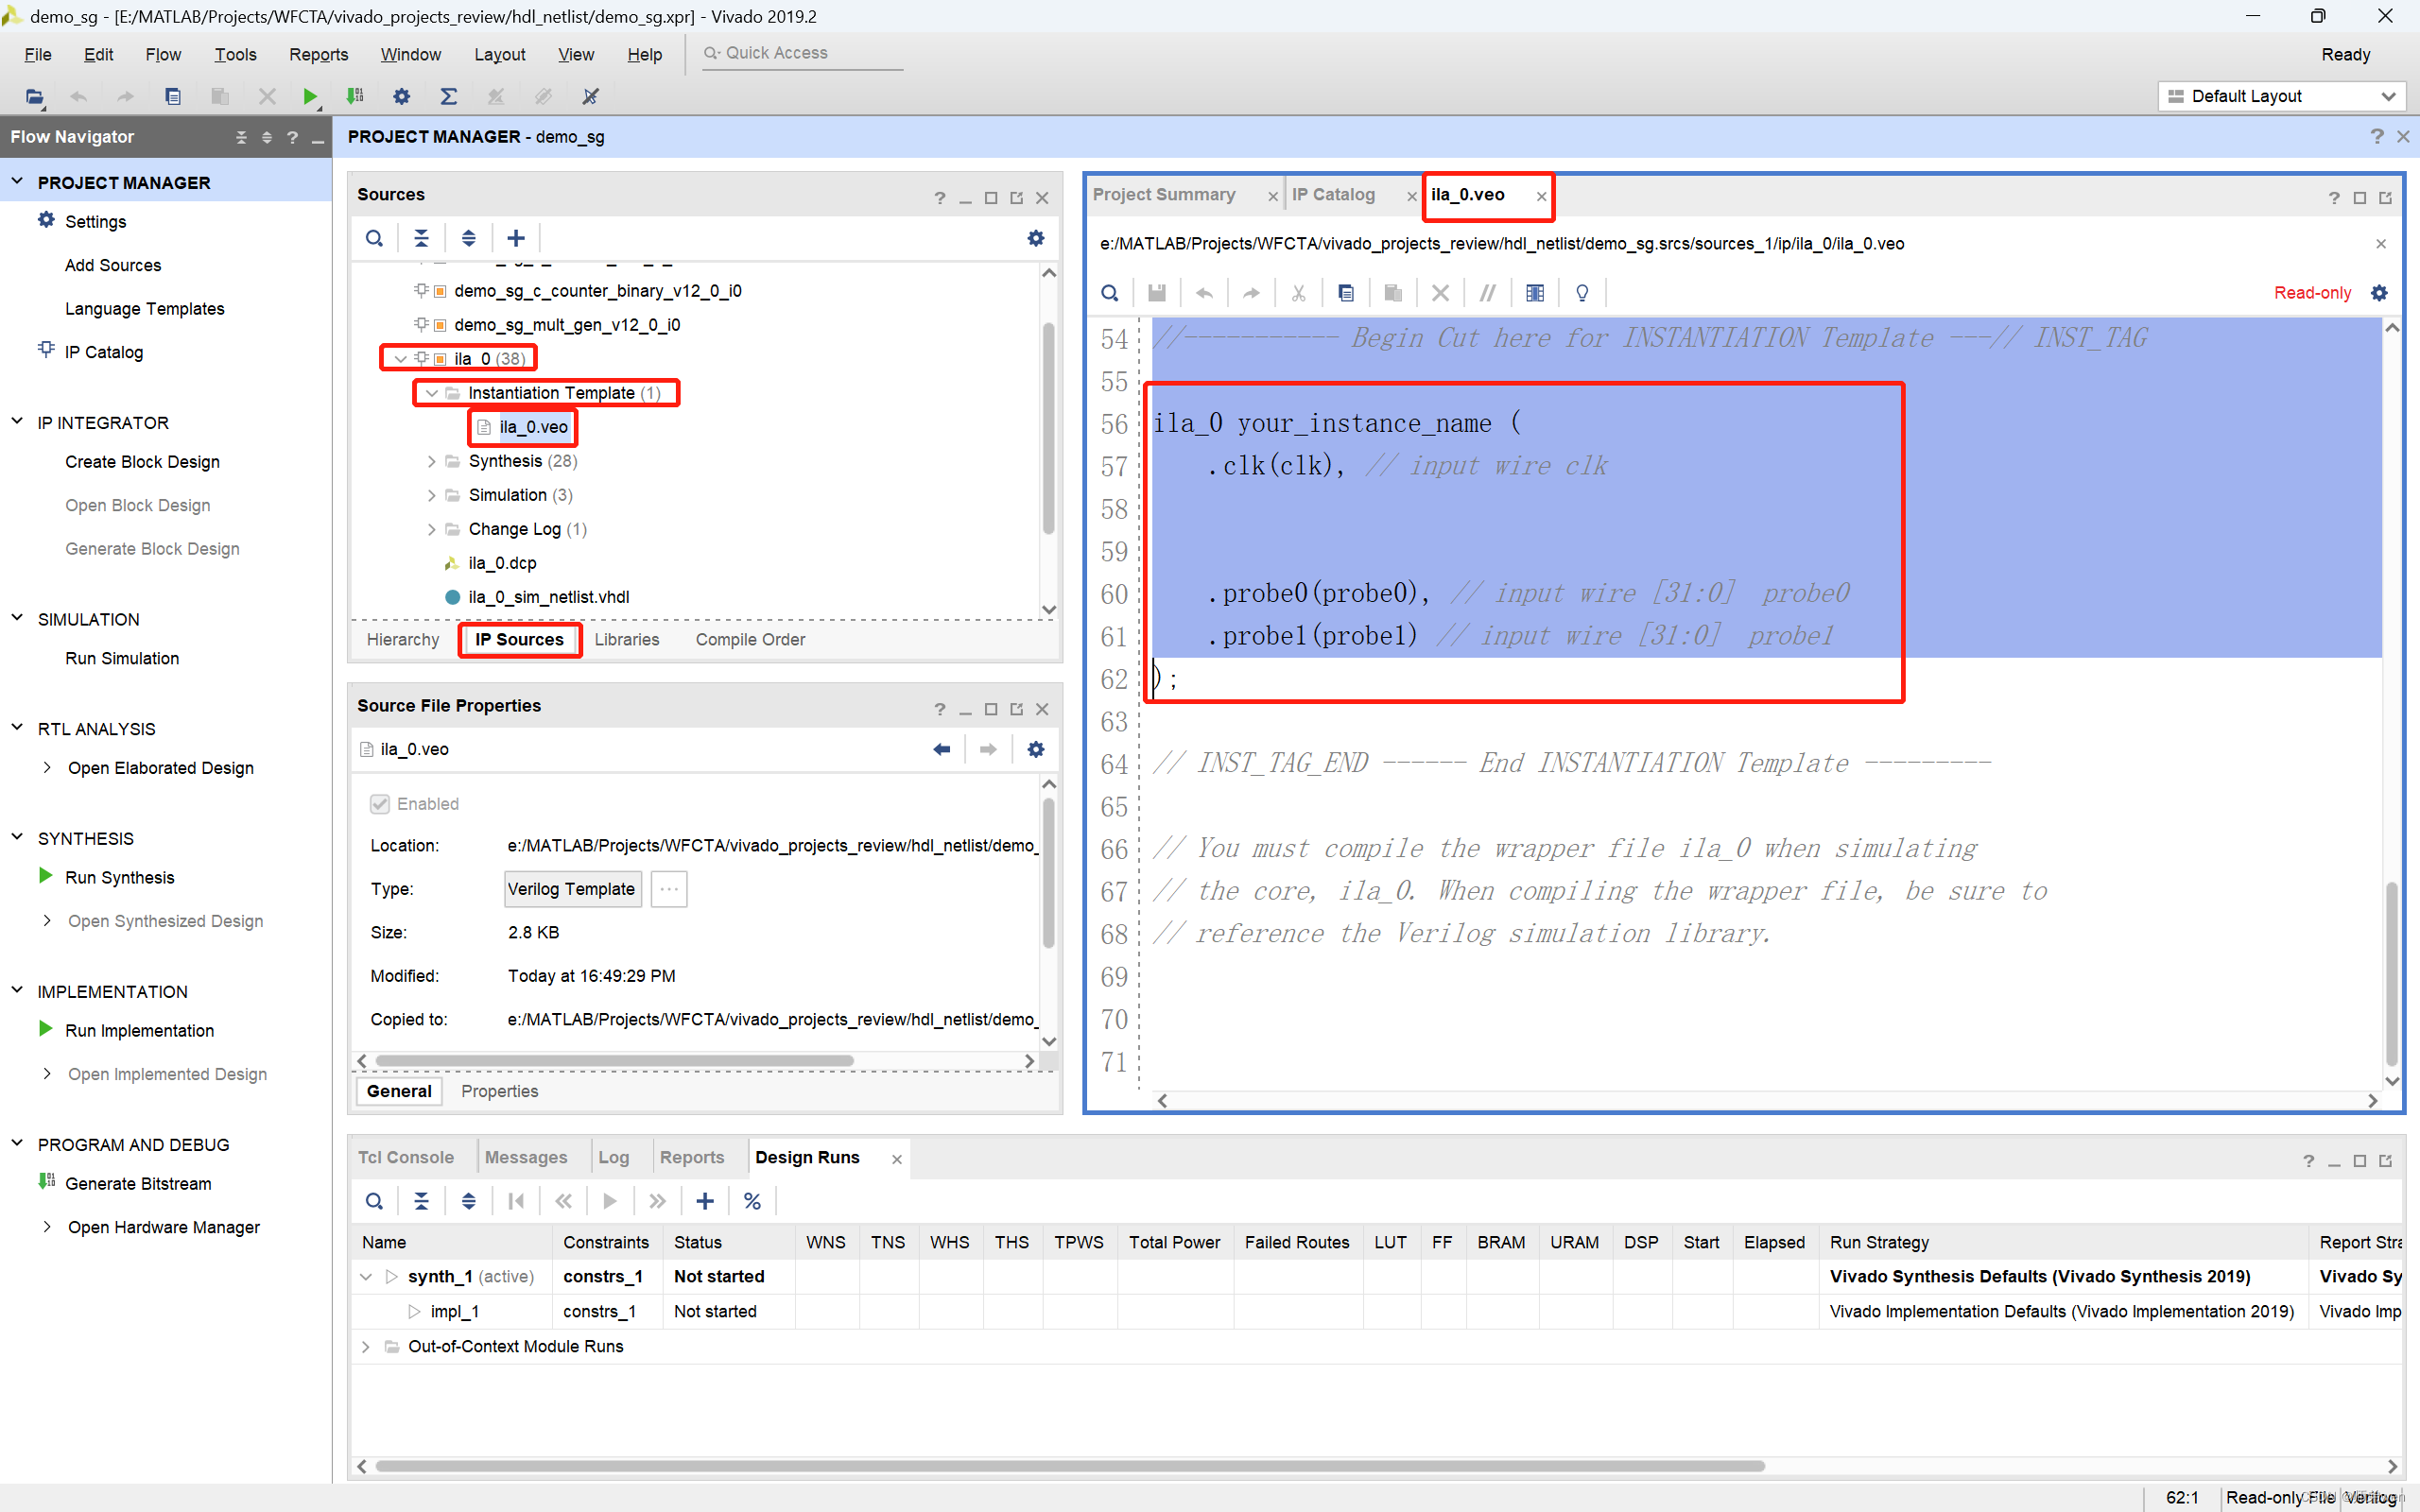The image size is (2420, 1512).
Task: Click the editor search magnifier icon
Action: click(1109, 293)
